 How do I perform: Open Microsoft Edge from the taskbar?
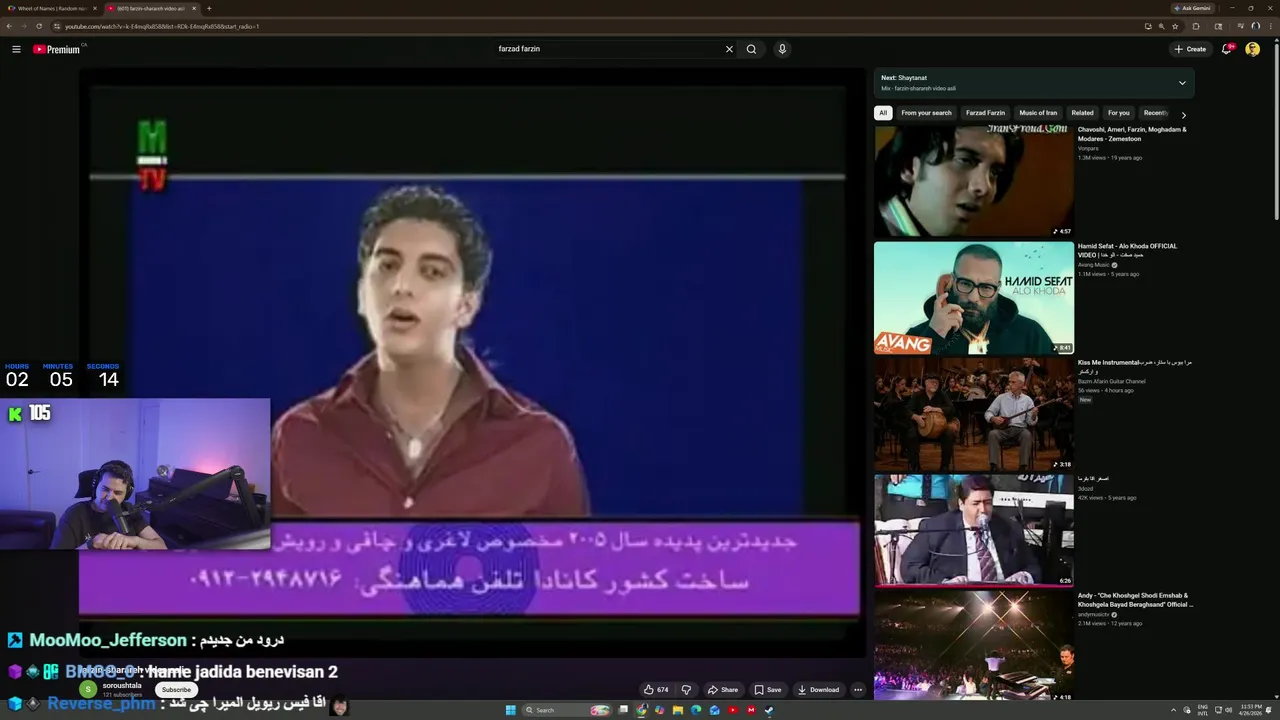pyautogui.click(x=696, y=710)
